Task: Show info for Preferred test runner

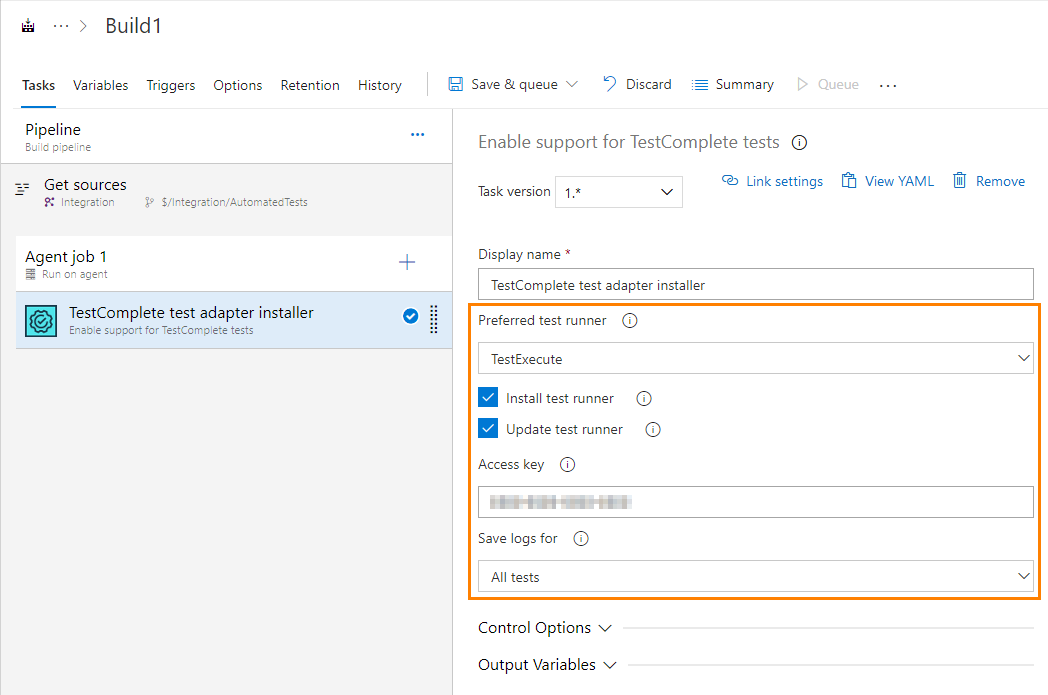Action: click(630, 321)
